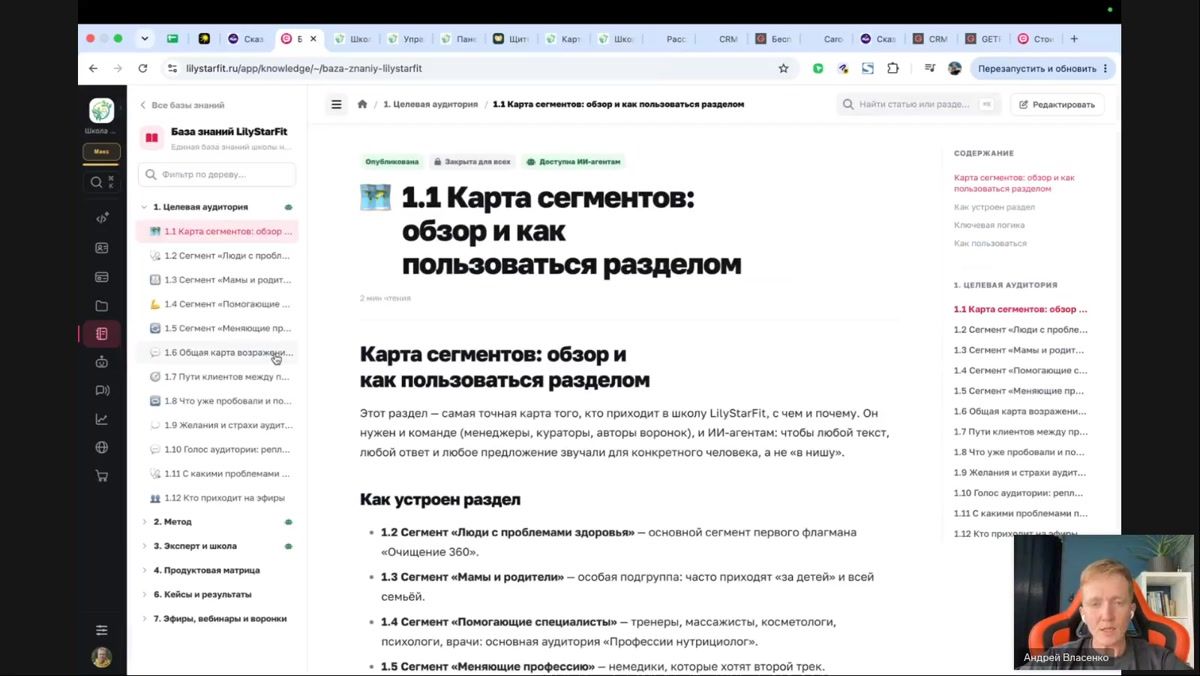Click the browser back arrow

[93, 69]
